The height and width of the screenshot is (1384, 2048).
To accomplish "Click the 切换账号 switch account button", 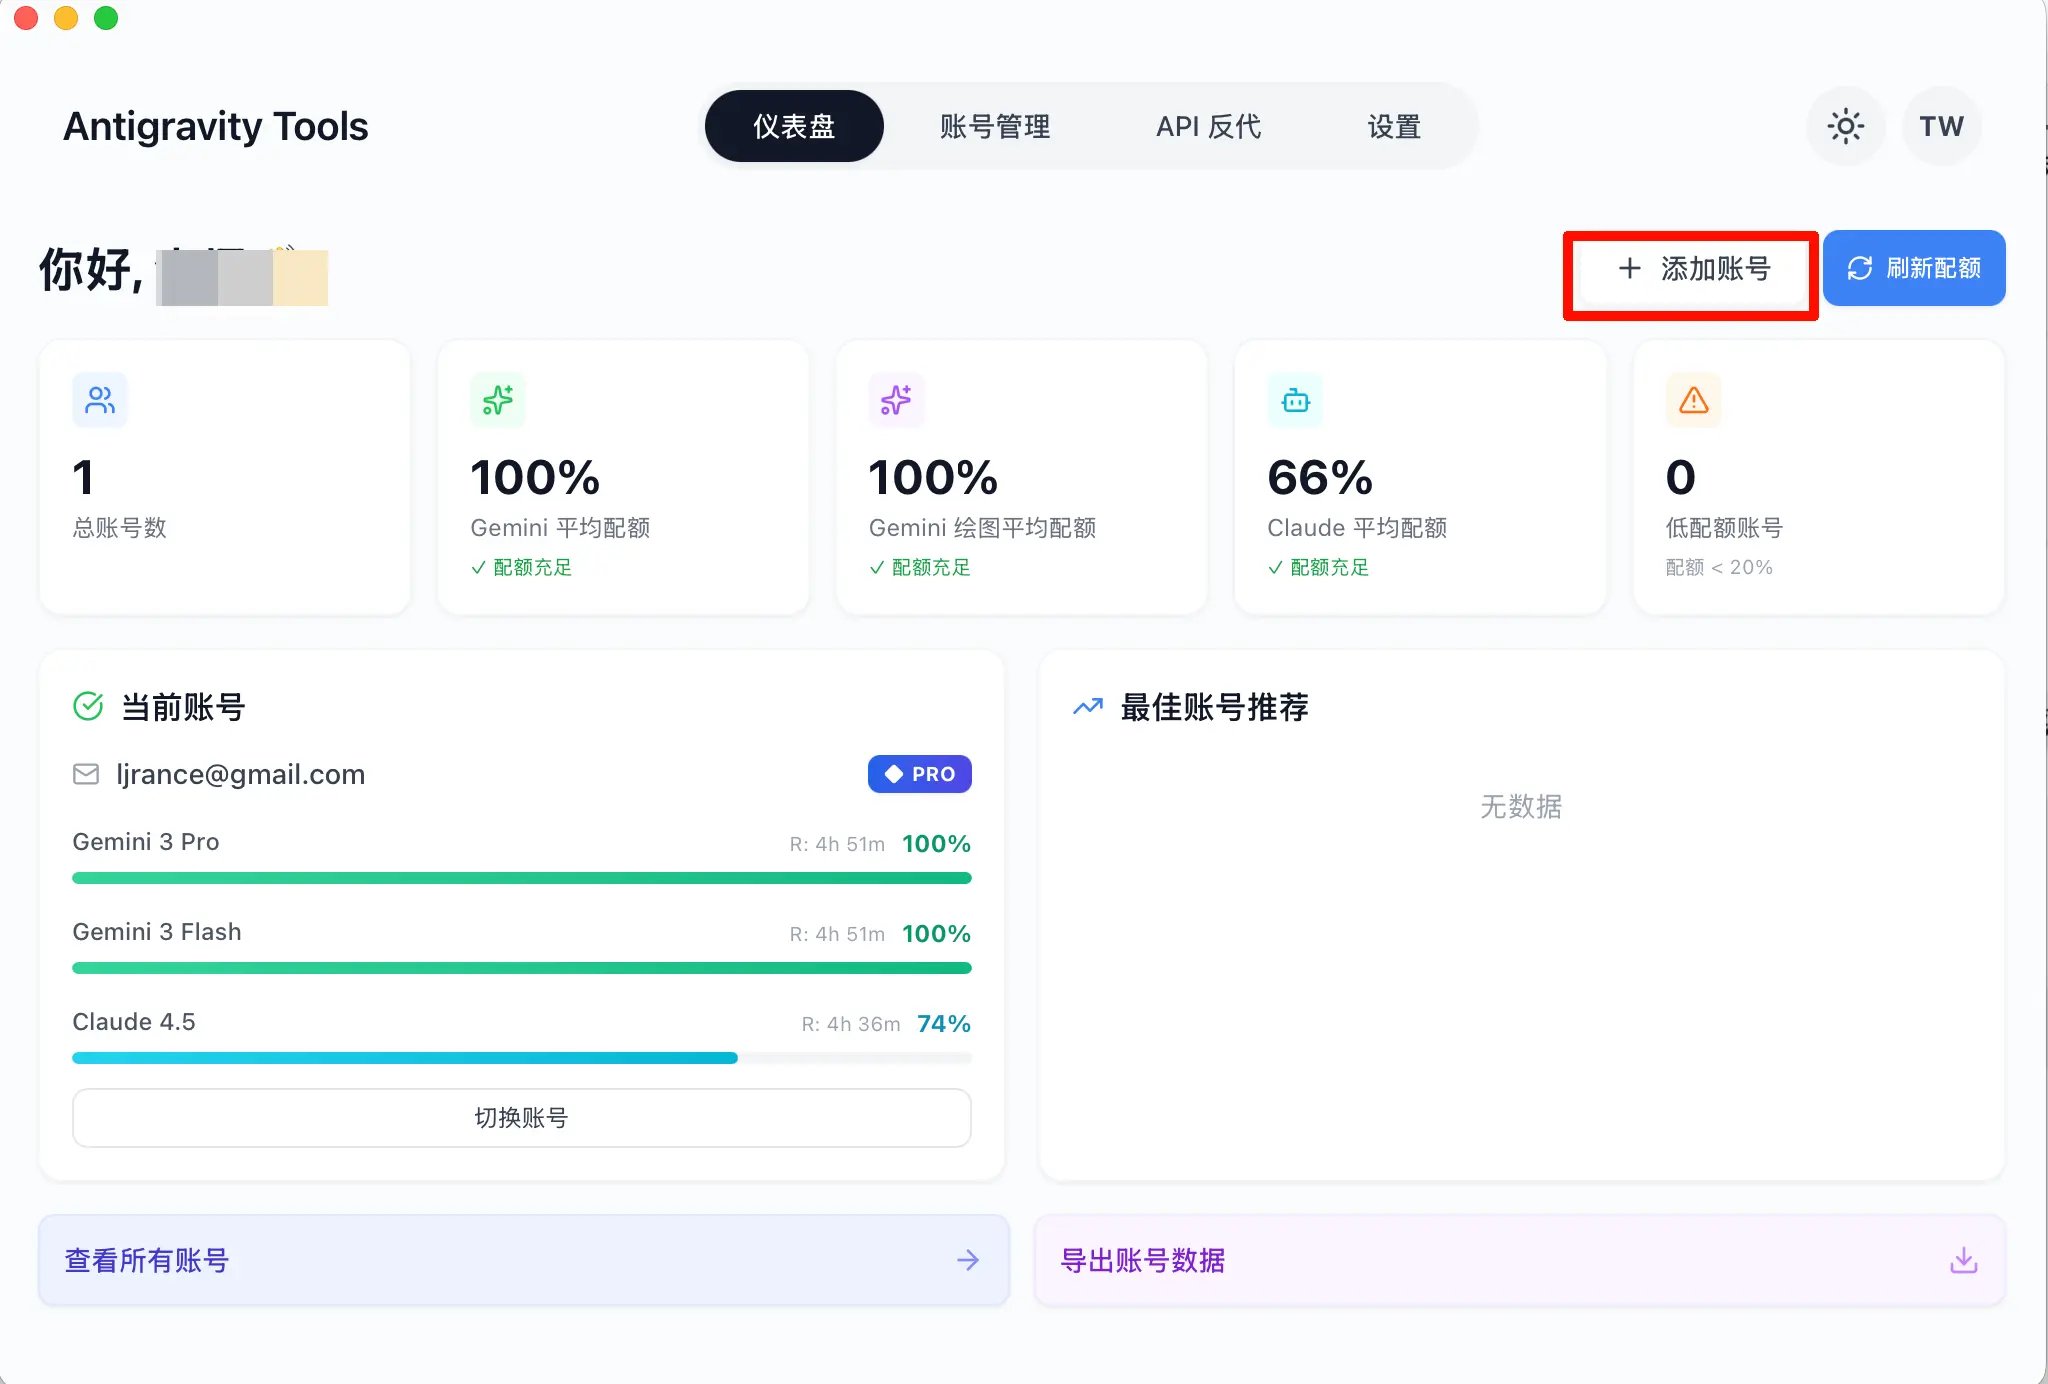I will pyautogui.click(x=521, y=1118).
